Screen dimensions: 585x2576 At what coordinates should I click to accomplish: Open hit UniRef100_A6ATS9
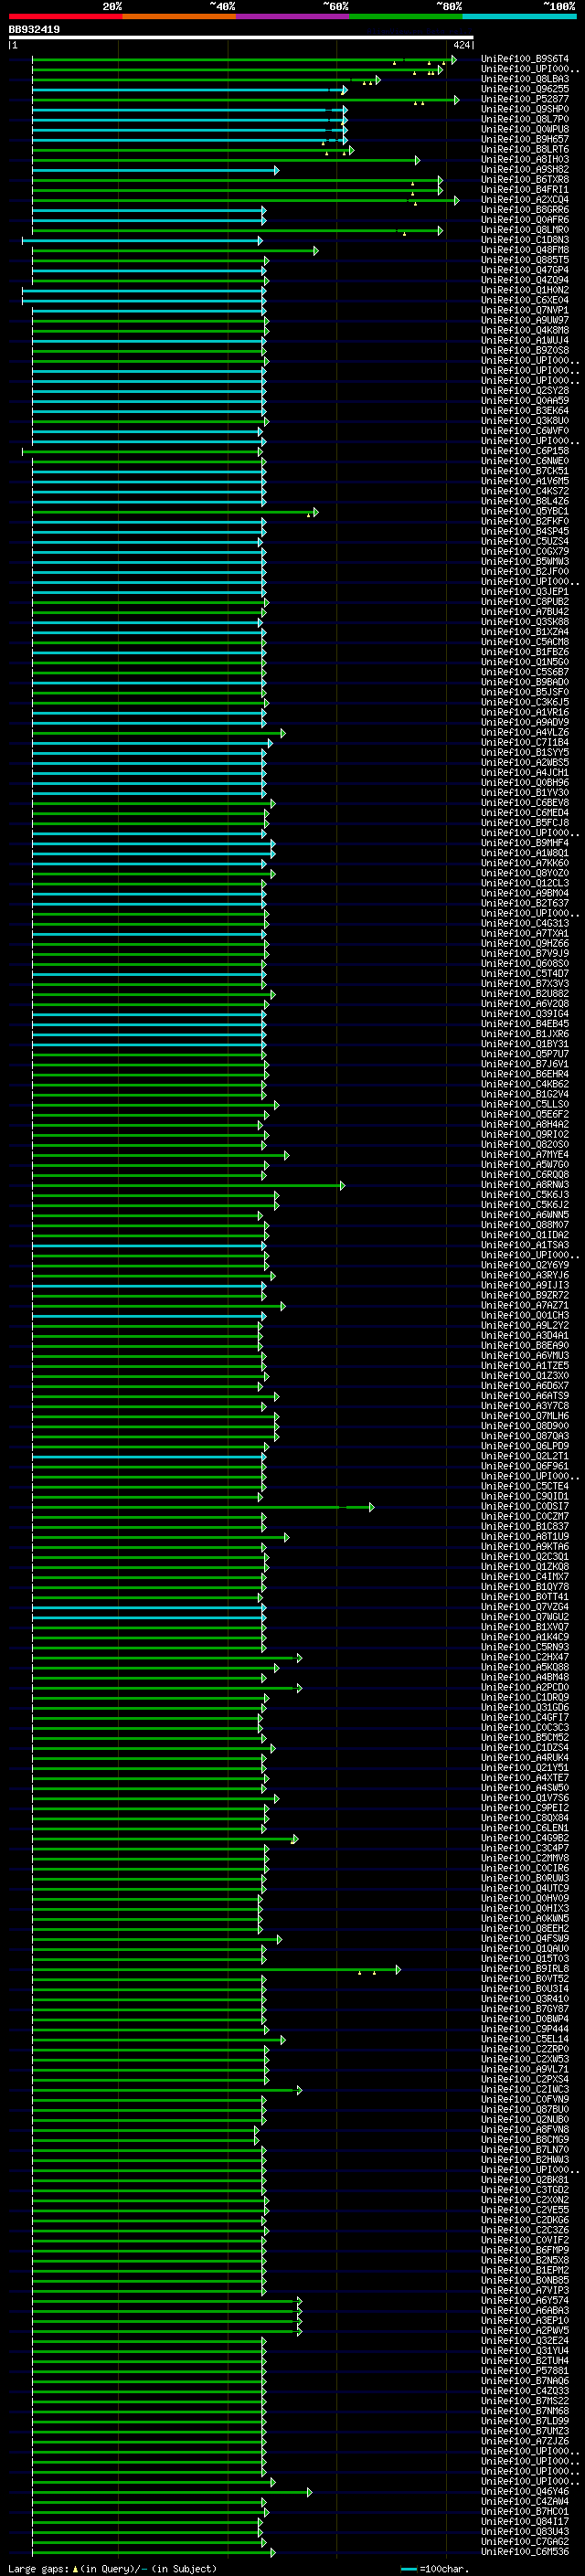pyautogui.click(x=525, y=1396)
